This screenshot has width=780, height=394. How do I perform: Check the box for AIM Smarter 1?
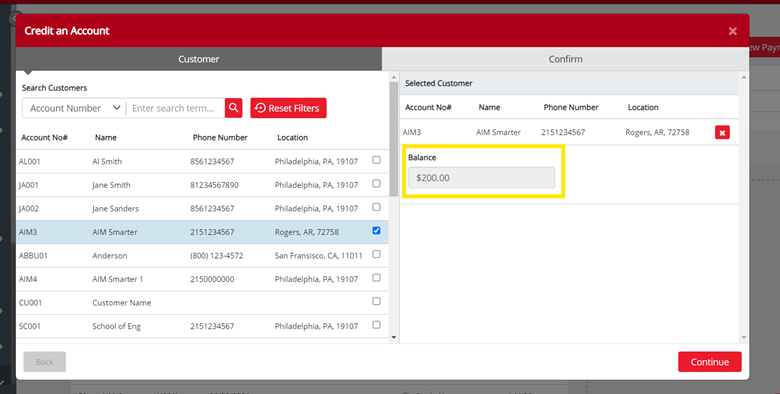[377, 278]
